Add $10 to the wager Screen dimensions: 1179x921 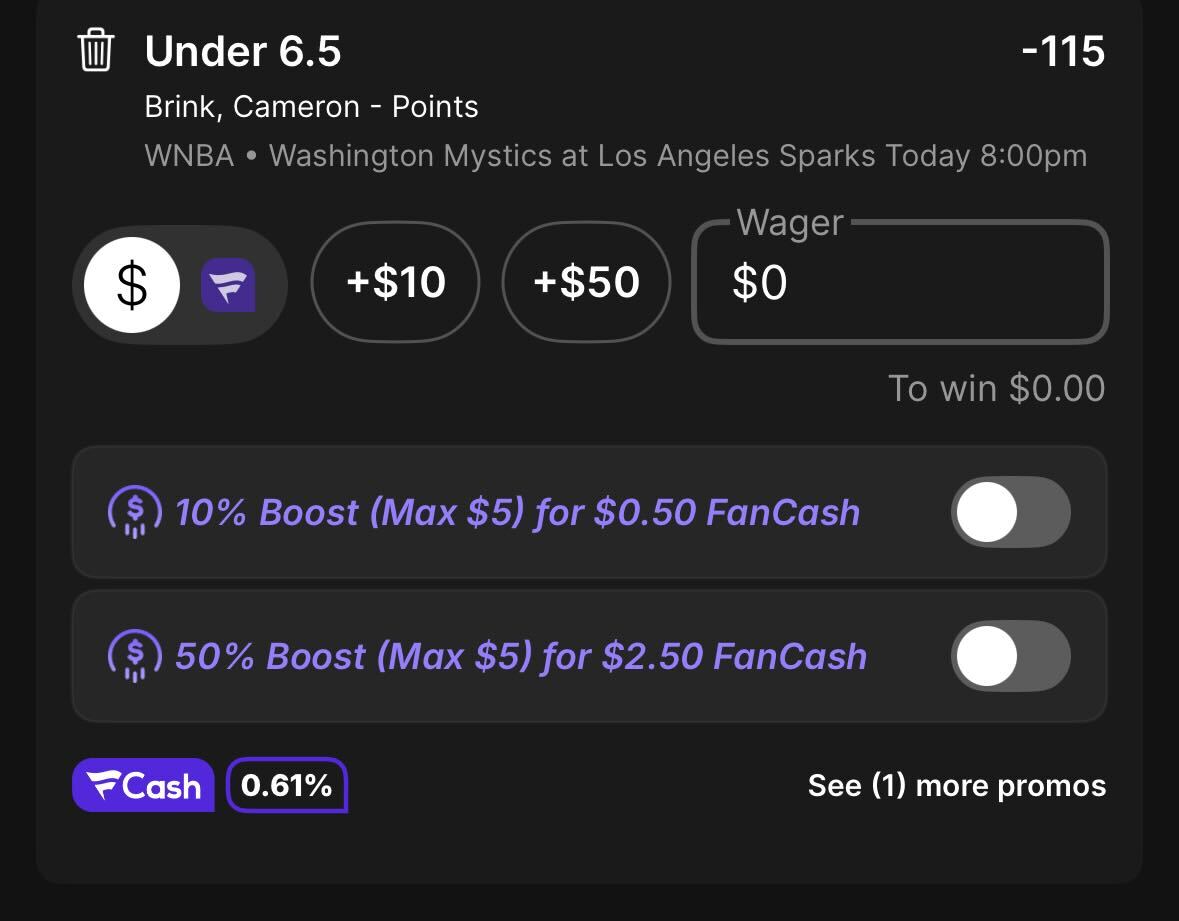396,282
